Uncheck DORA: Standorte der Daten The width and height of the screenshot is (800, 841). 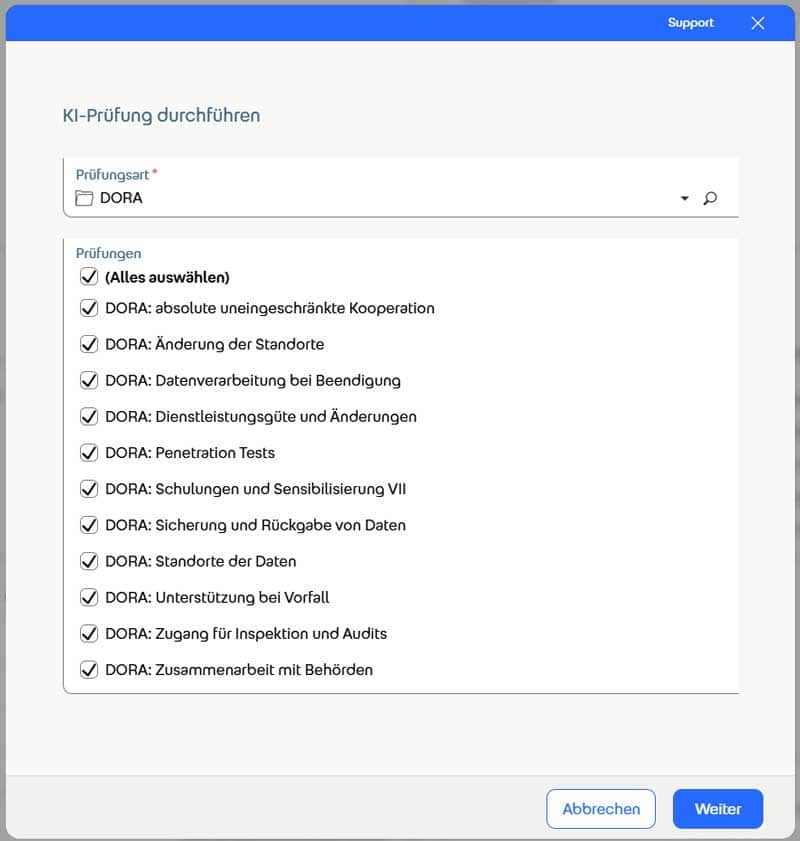coord(89,561)
